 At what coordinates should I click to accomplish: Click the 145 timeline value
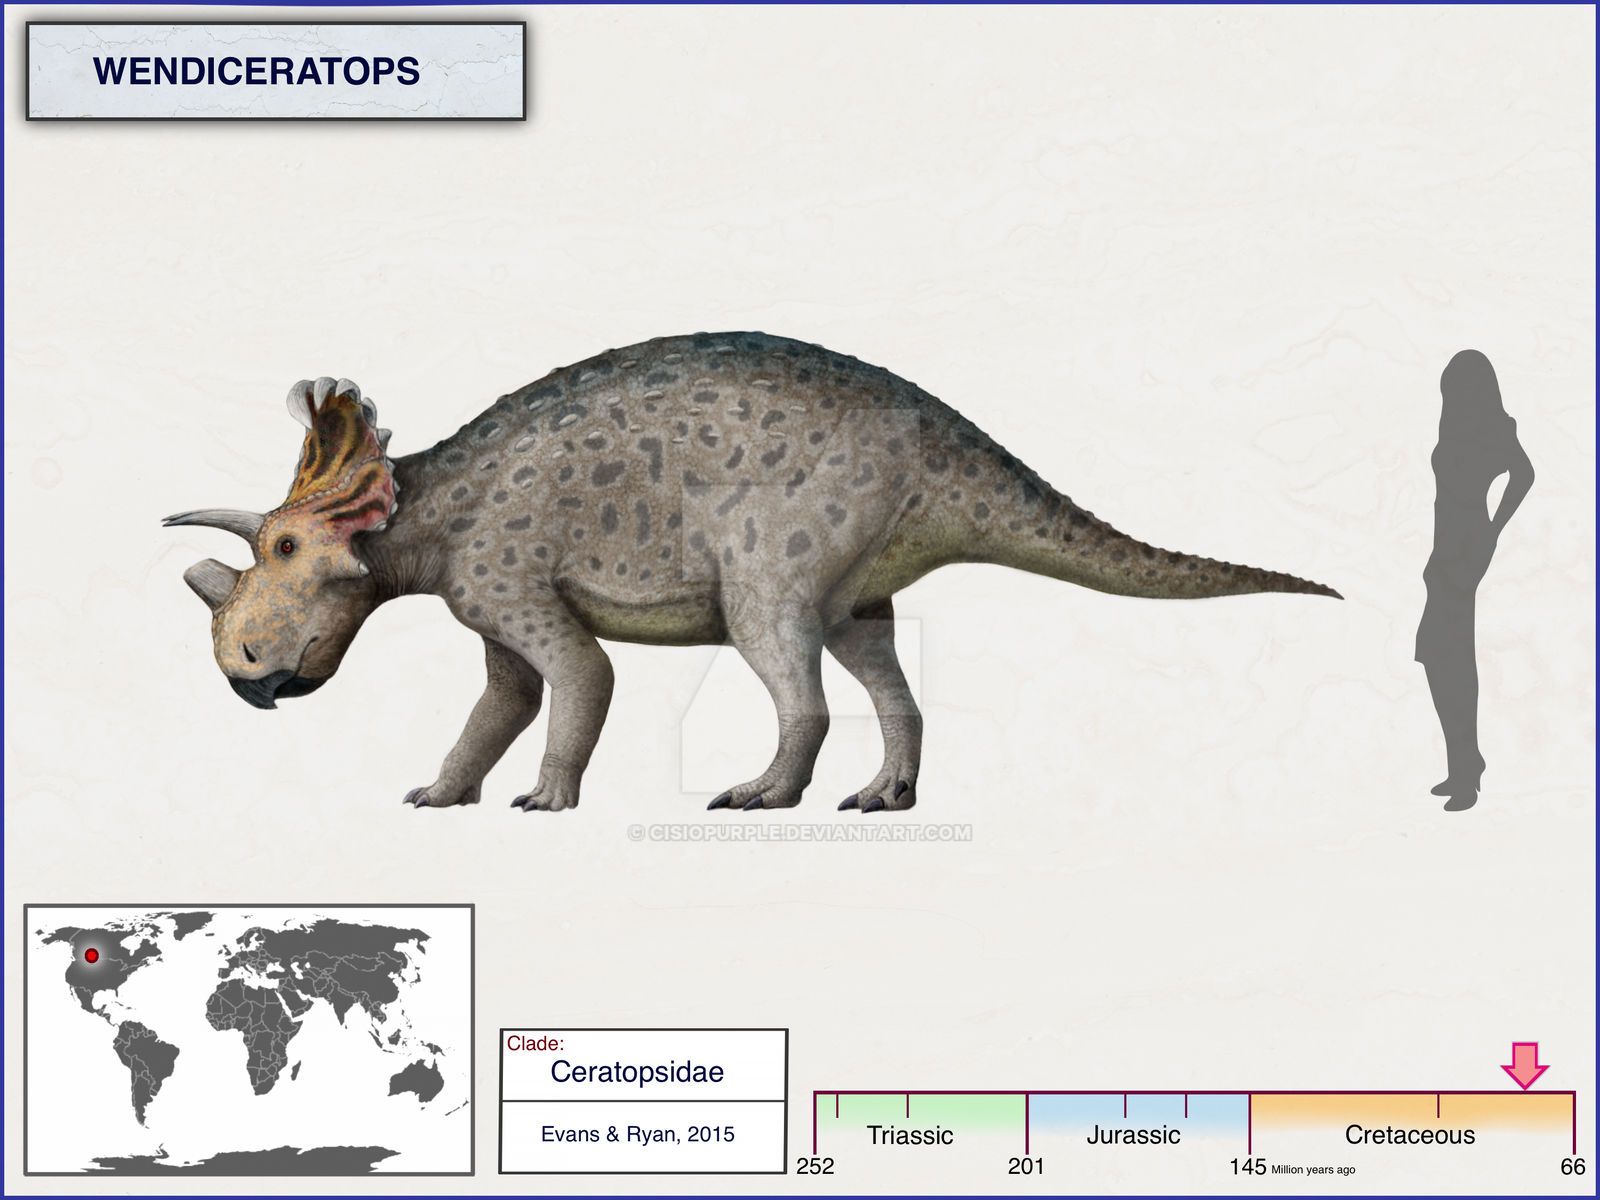(x=1248, y=1166)
